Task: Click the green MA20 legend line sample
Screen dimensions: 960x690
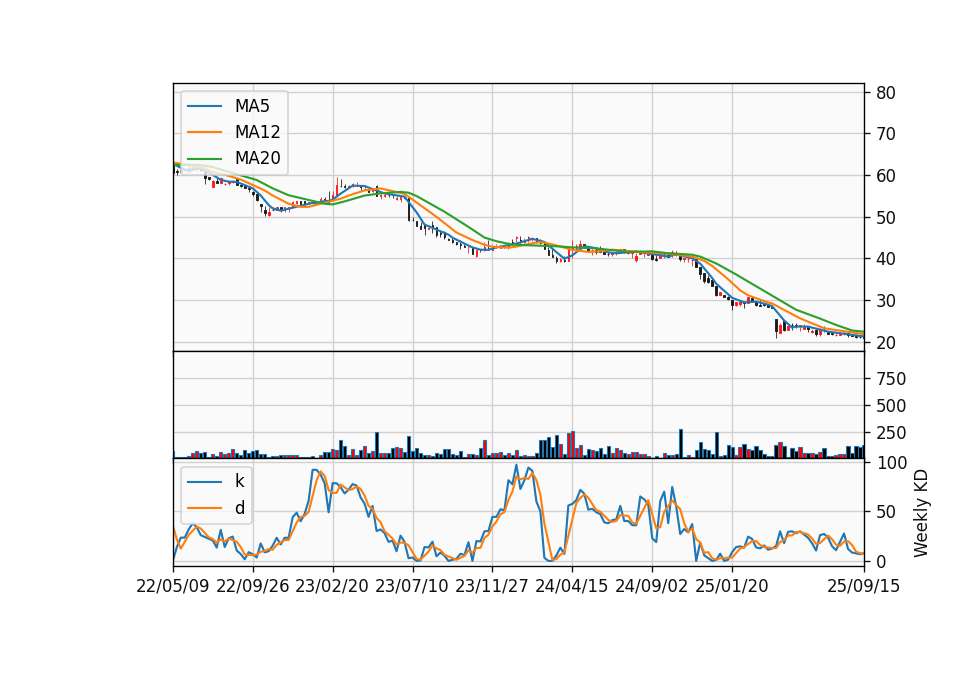Action: (x=204, y=158)
